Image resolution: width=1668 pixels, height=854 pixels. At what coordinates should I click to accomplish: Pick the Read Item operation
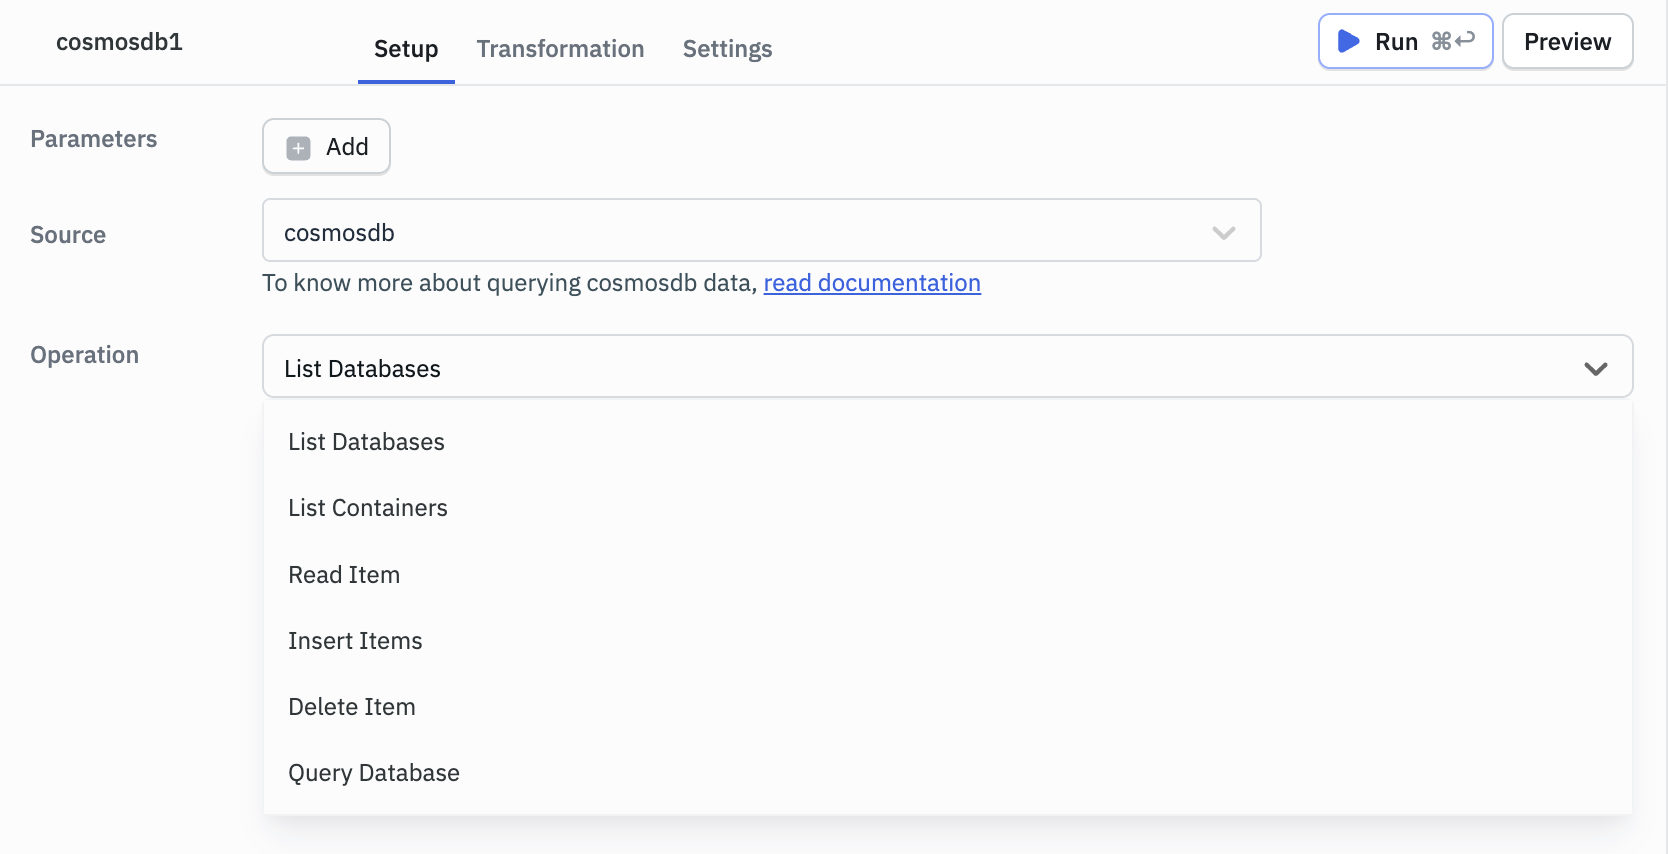coord(344,575)
